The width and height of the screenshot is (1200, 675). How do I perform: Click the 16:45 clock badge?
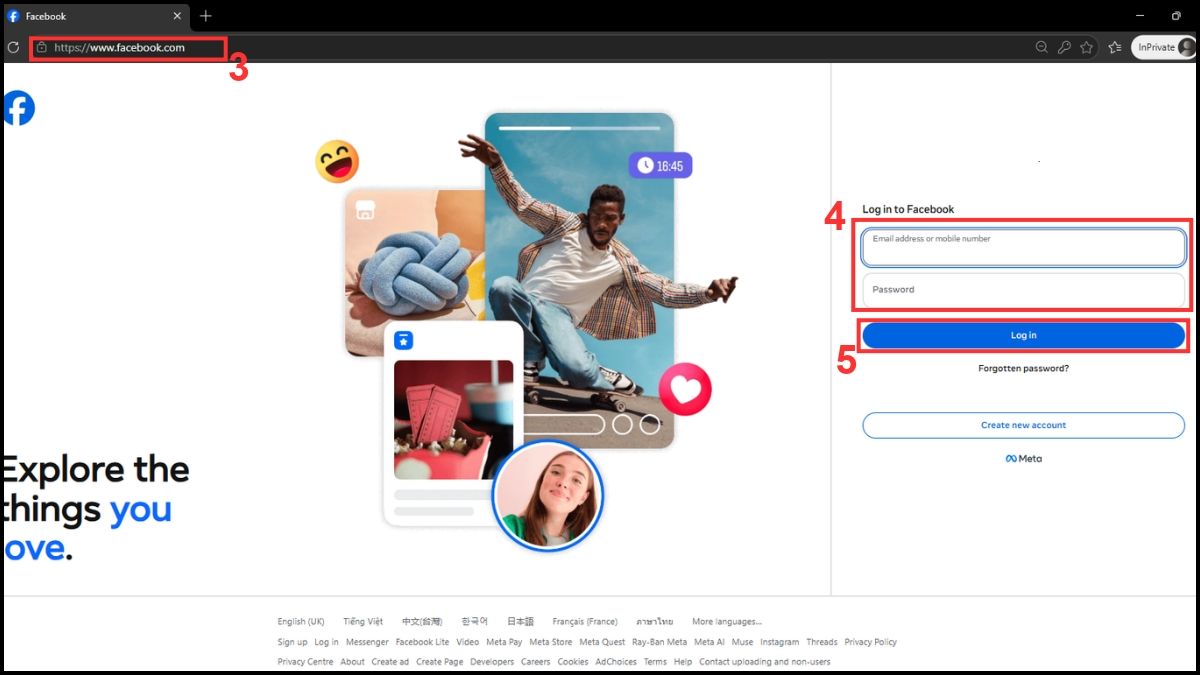661,166
